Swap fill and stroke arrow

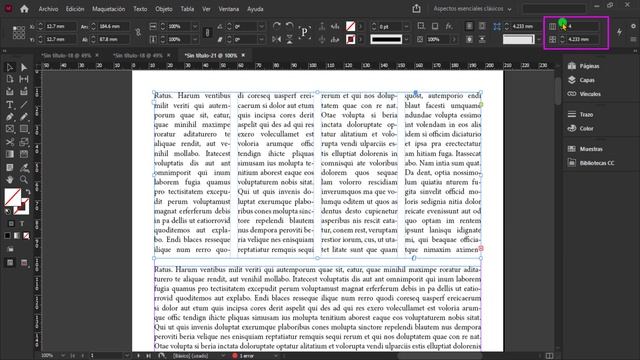click(28, 192)
